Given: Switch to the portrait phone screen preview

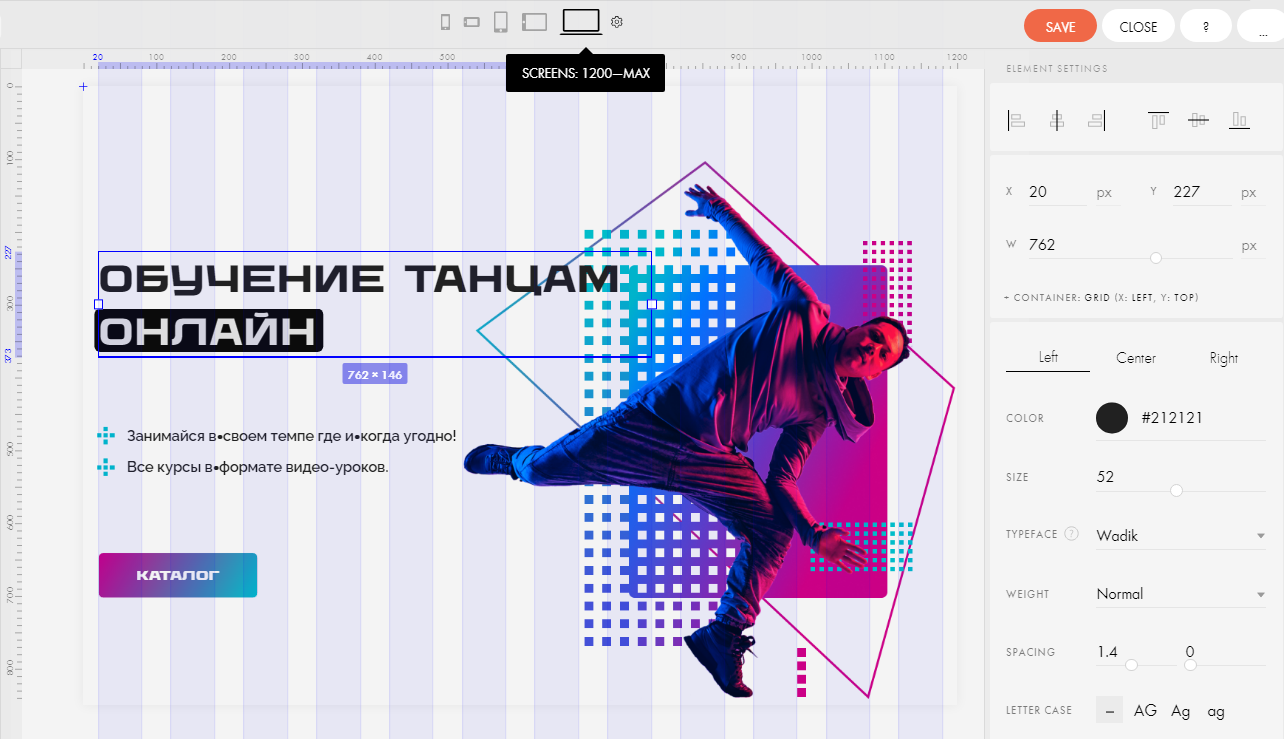Looking at the screenshot, I should 446,22.
